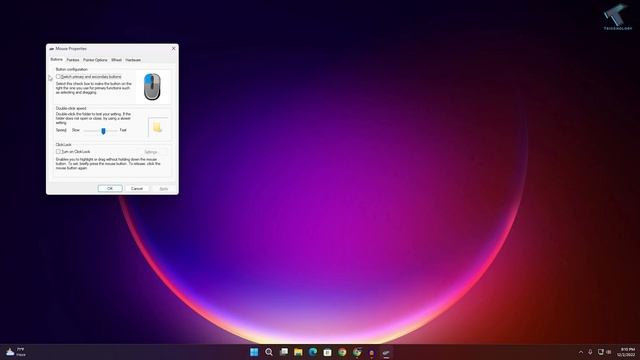Launch Microsoft Edge from the taskbar

(313, 352)
